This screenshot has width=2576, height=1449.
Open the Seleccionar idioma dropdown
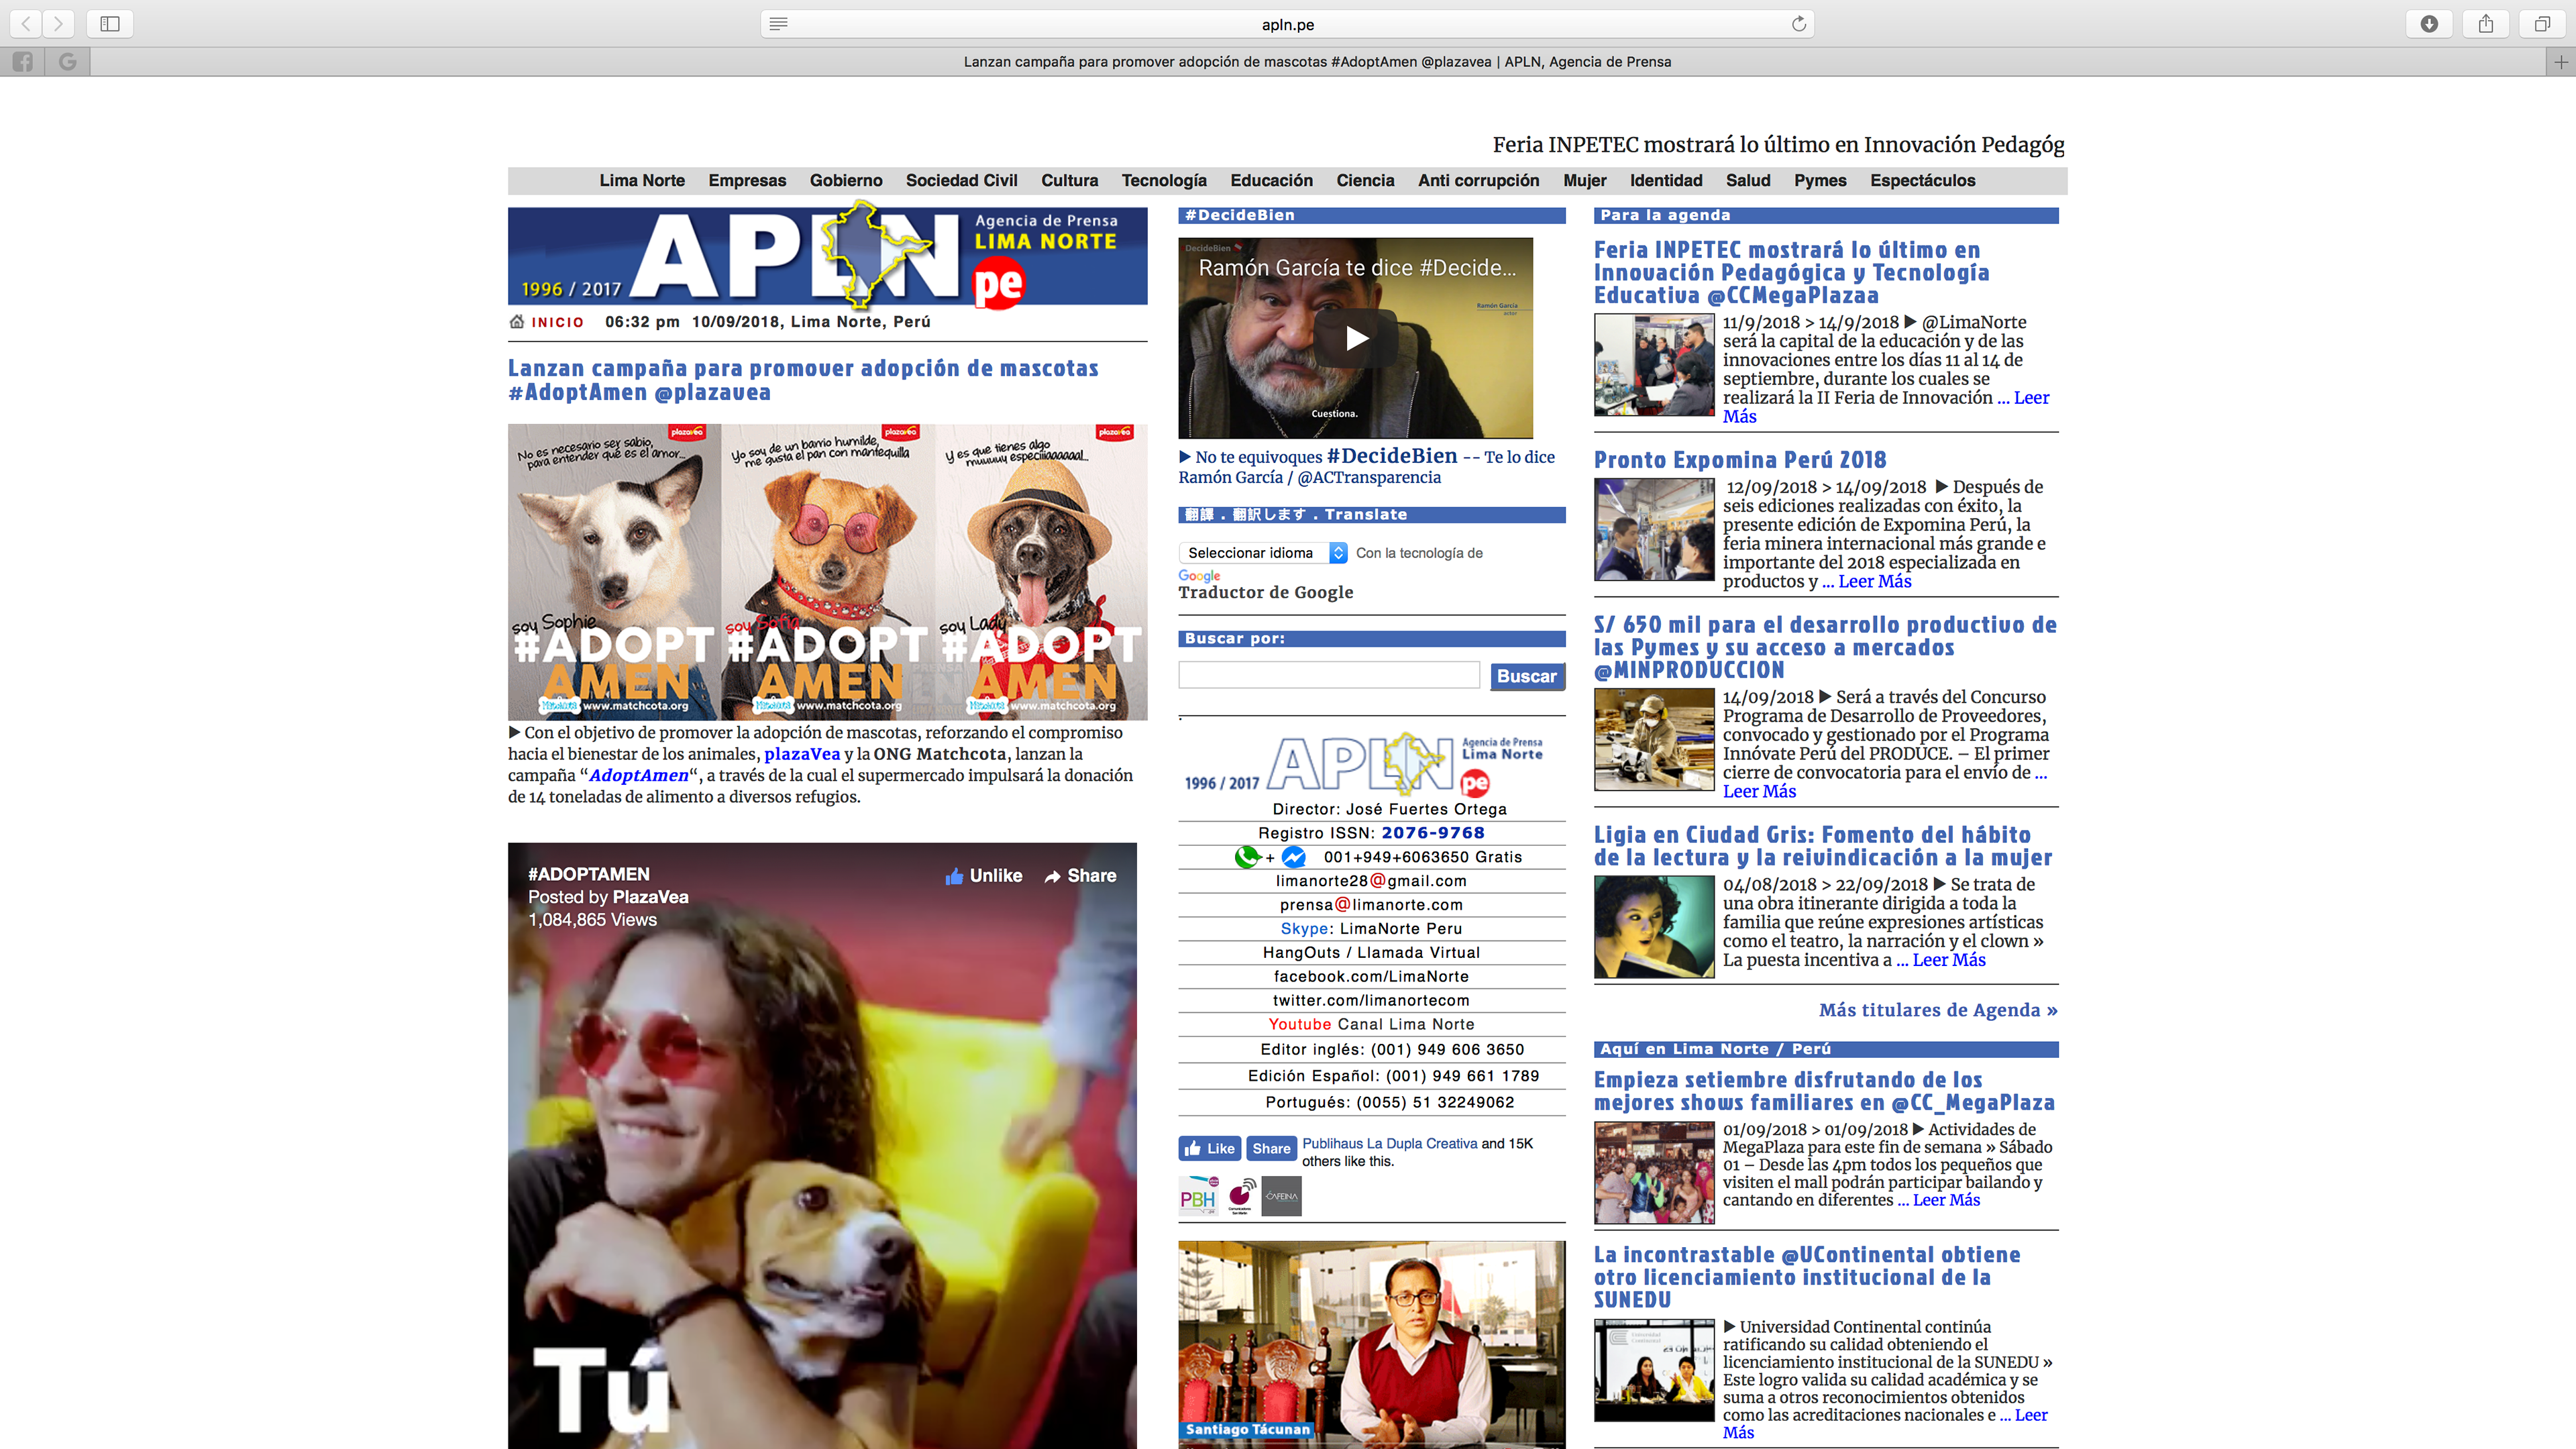coord(1263,553)
